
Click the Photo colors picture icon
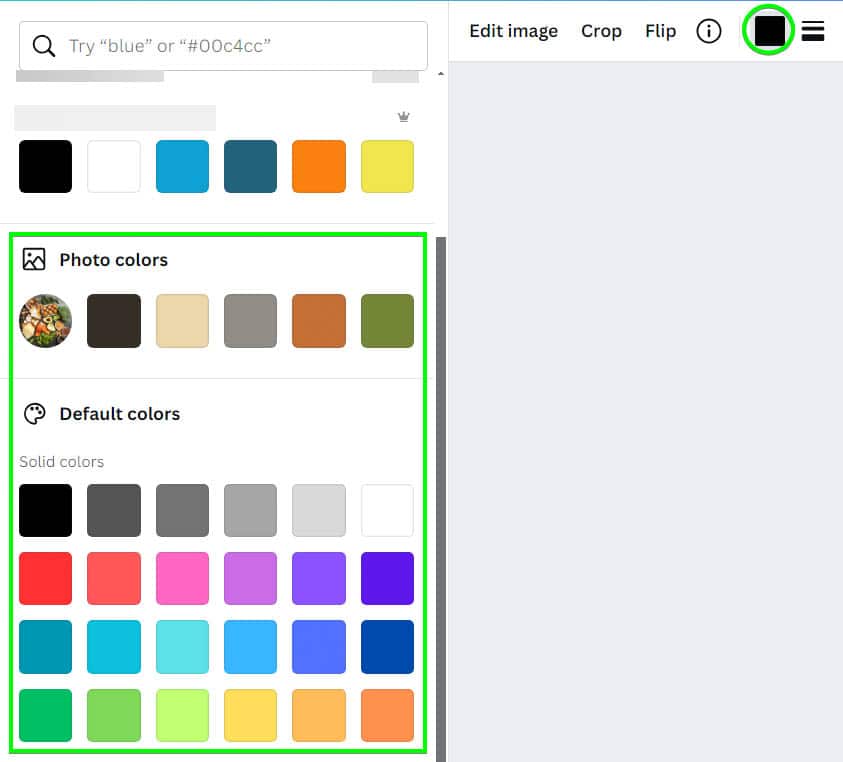tap(34, 259)
